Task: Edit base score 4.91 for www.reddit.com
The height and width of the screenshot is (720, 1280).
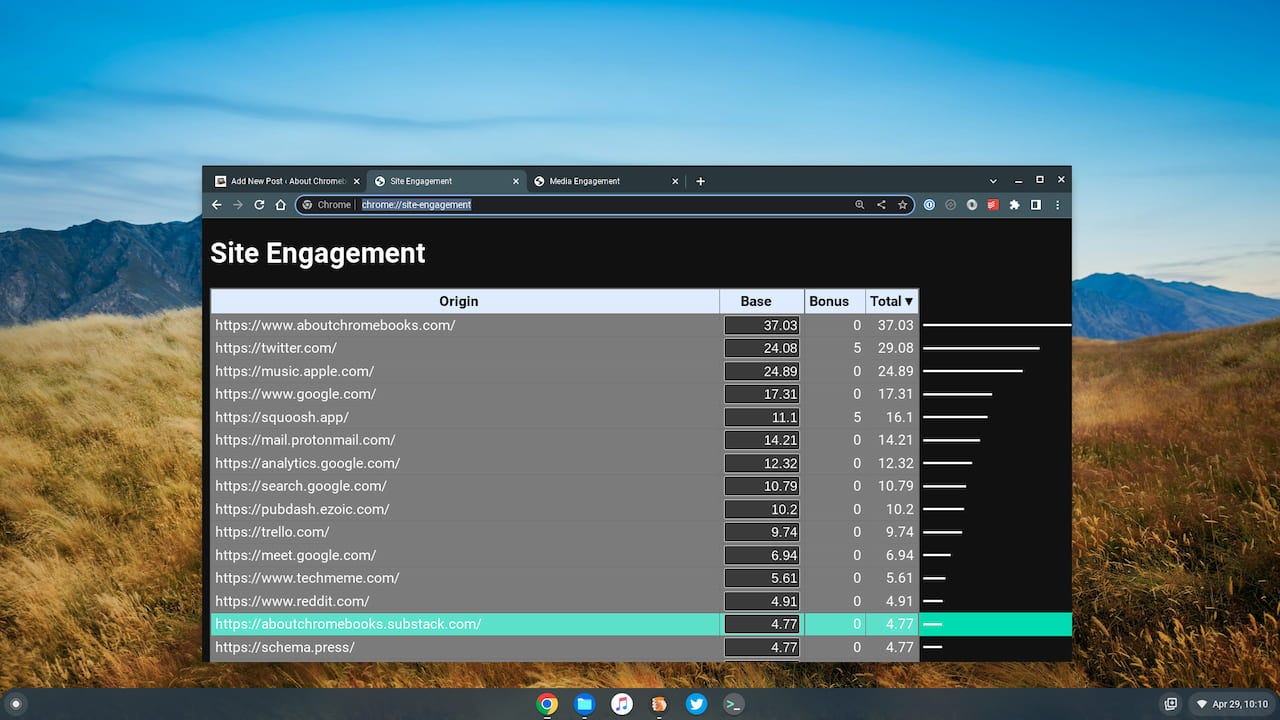Action: point(762,601)
